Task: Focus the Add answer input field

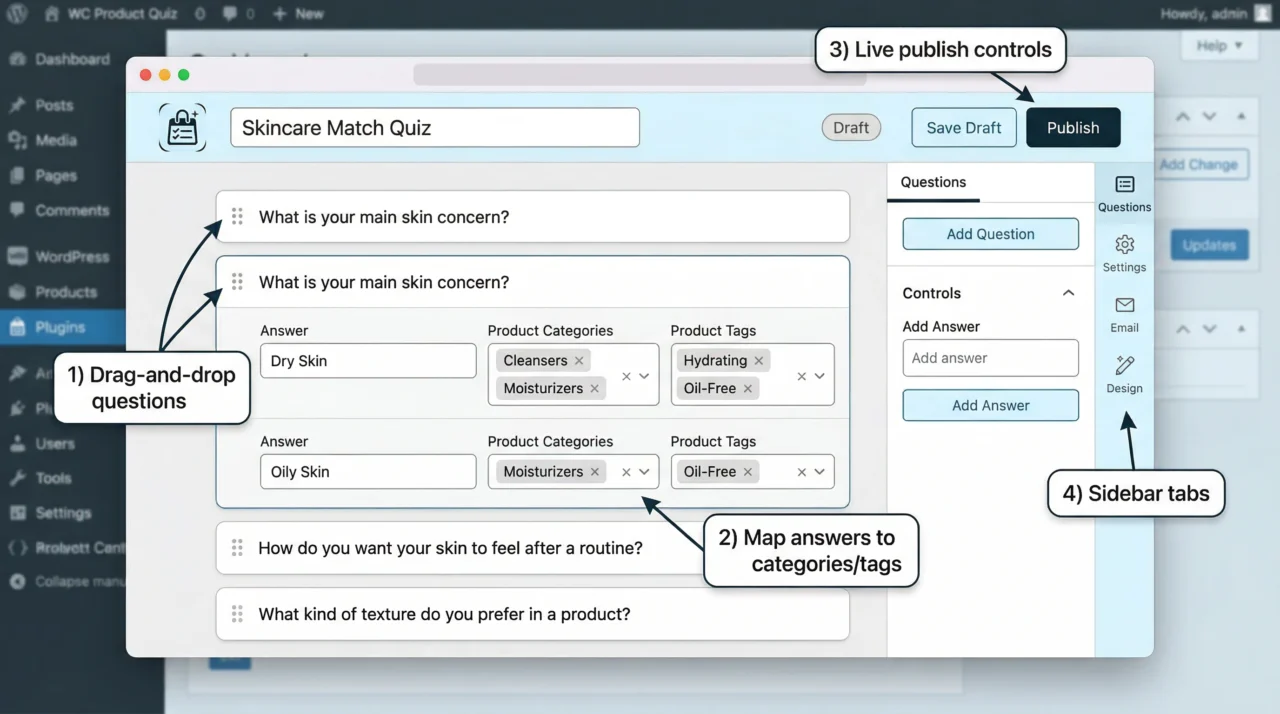Action: click(990, 358)
